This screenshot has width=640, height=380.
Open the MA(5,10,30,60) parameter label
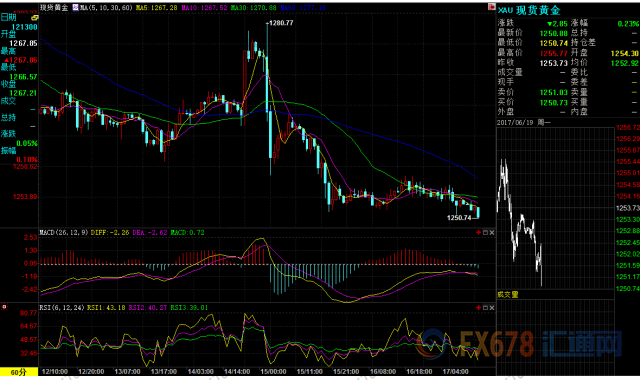[106, 7]
